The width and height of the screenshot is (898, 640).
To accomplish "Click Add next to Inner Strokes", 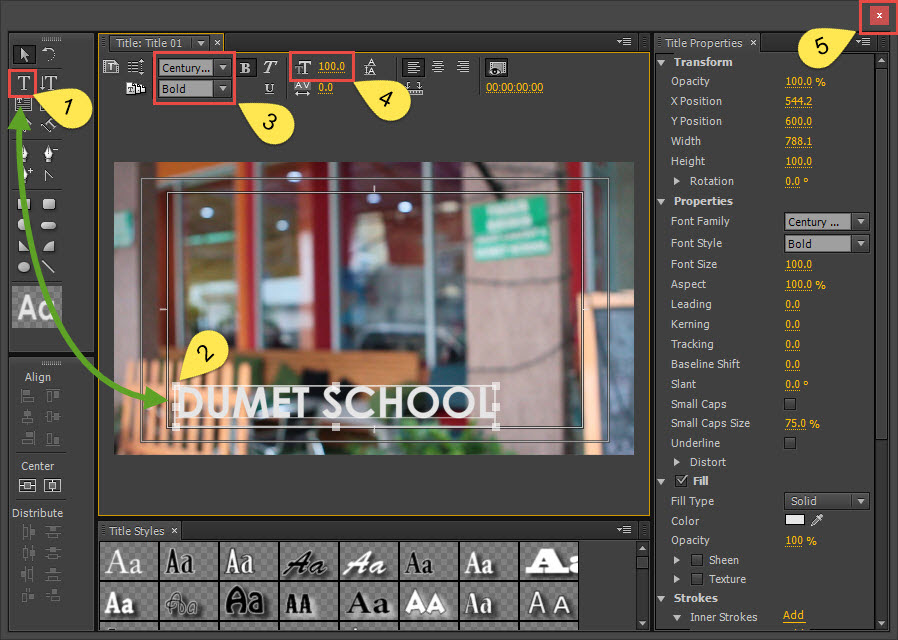I will (793, 615).
